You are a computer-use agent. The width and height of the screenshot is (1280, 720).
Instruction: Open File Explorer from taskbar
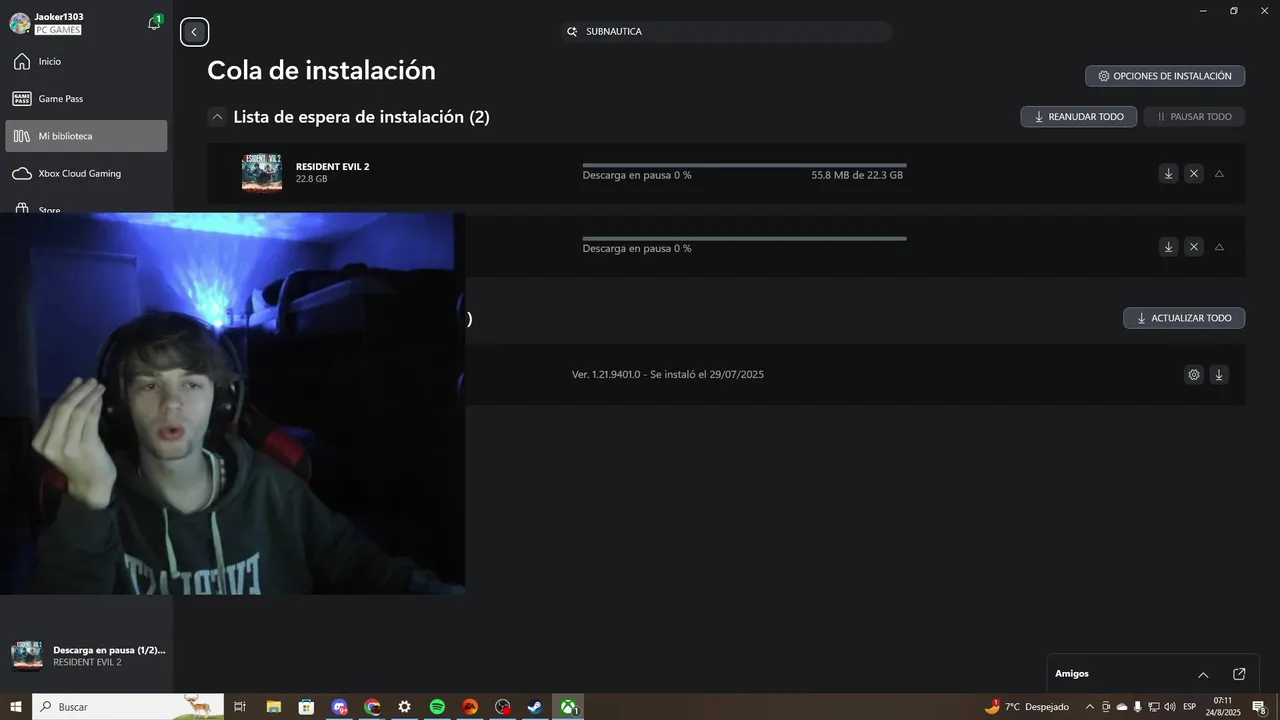(273, 707)
